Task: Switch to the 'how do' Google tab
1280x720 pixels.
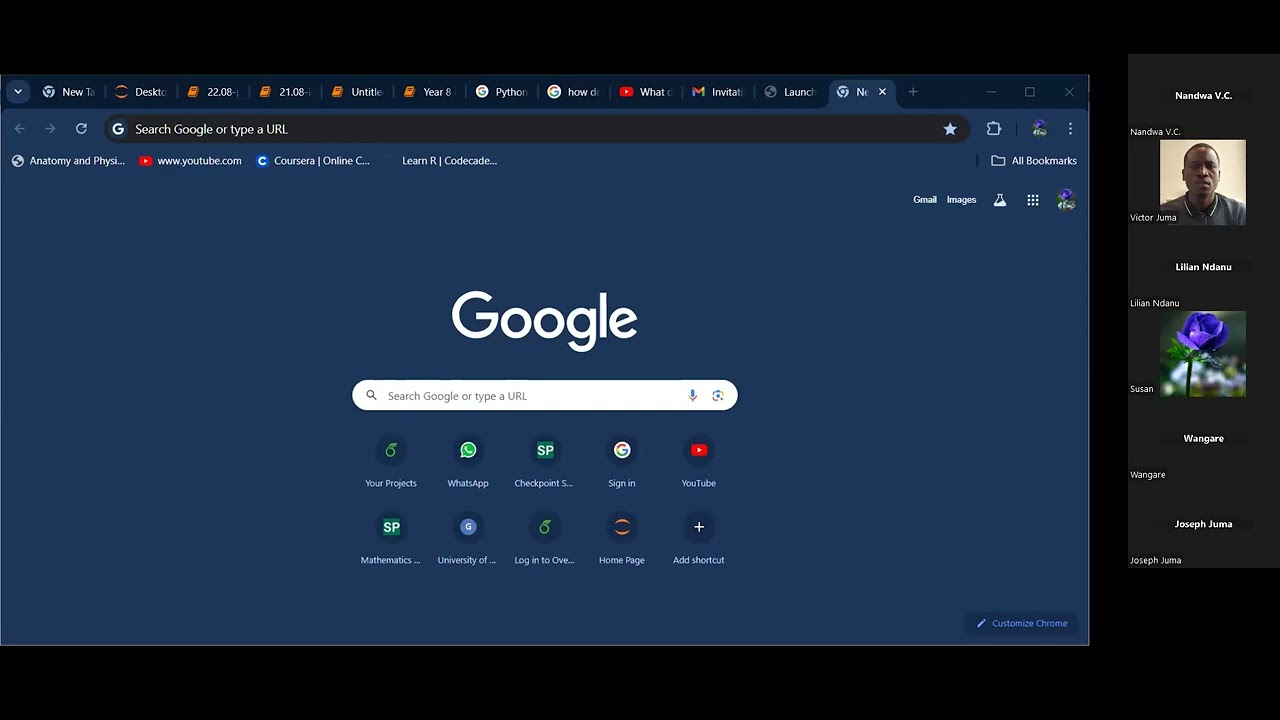Action: 572,92
